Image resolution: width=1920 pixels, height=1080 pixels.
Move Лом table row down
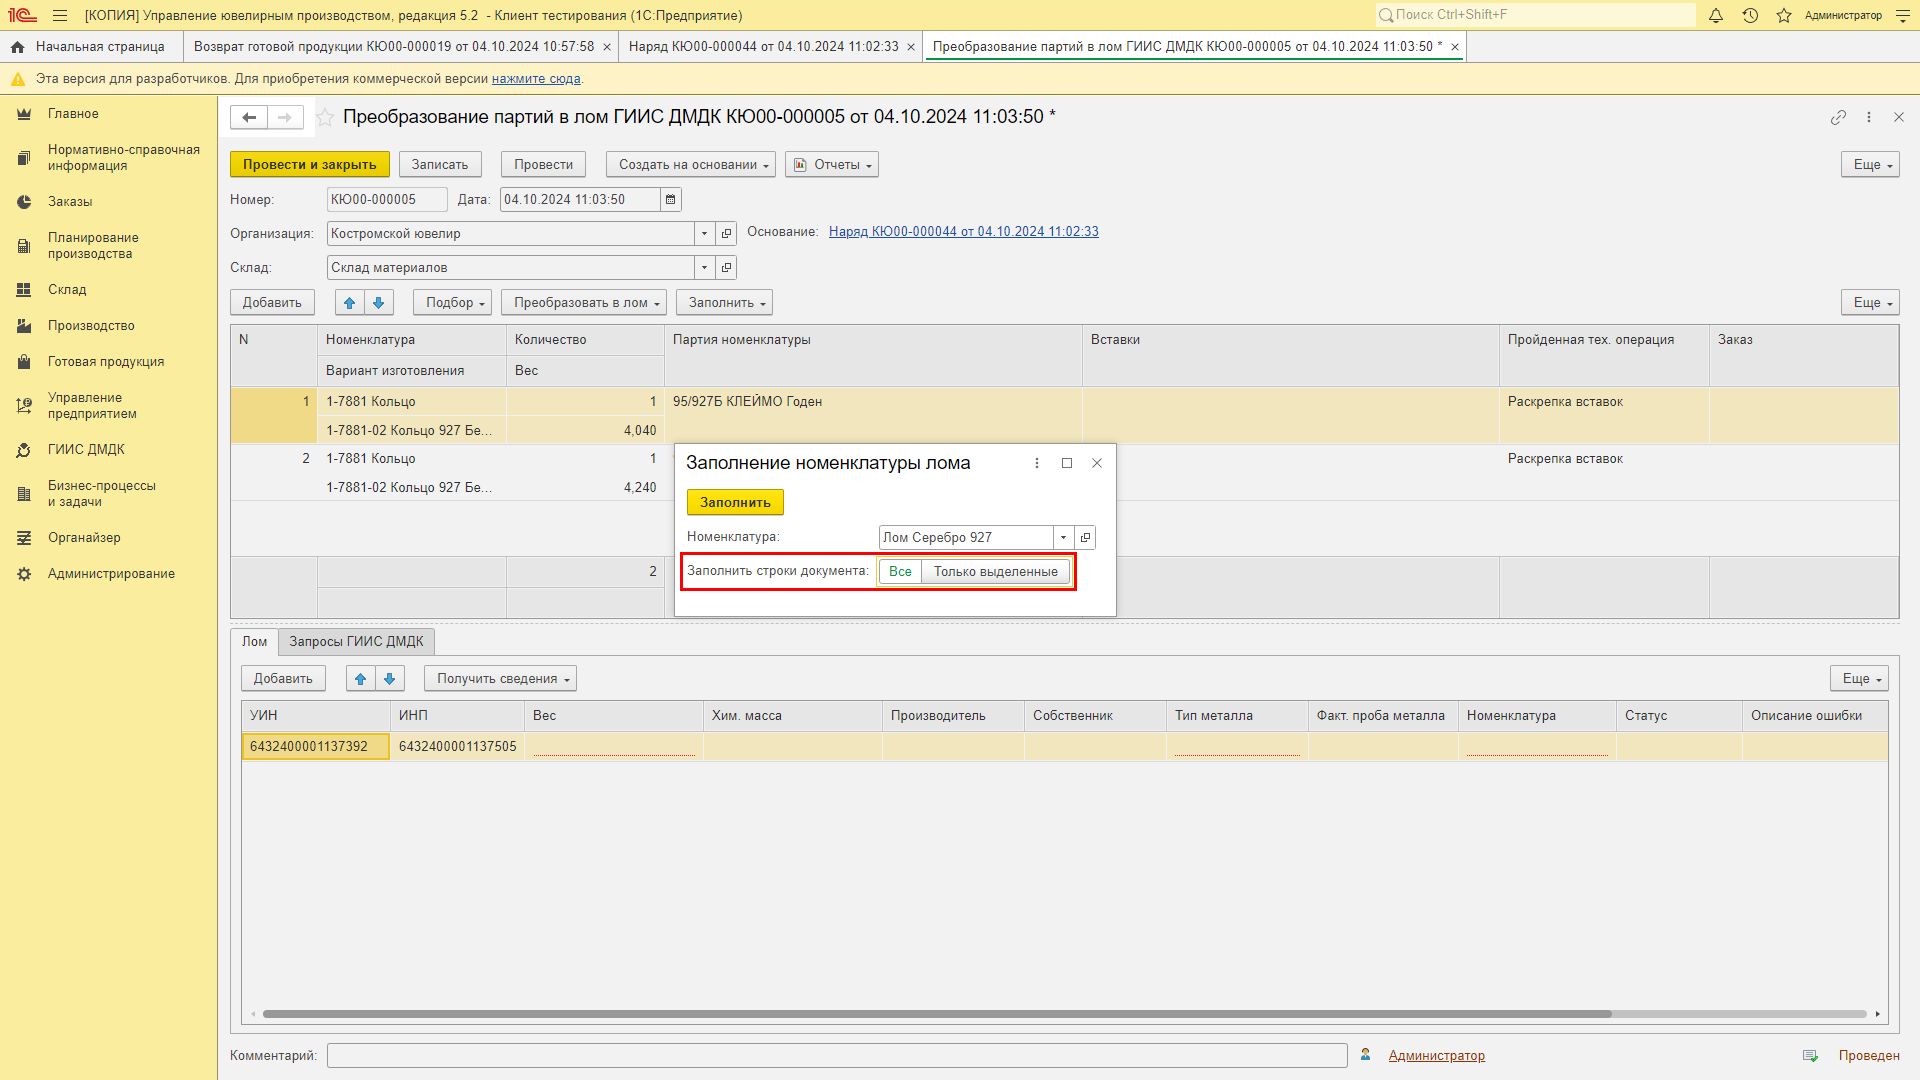(x=390, y=679)
